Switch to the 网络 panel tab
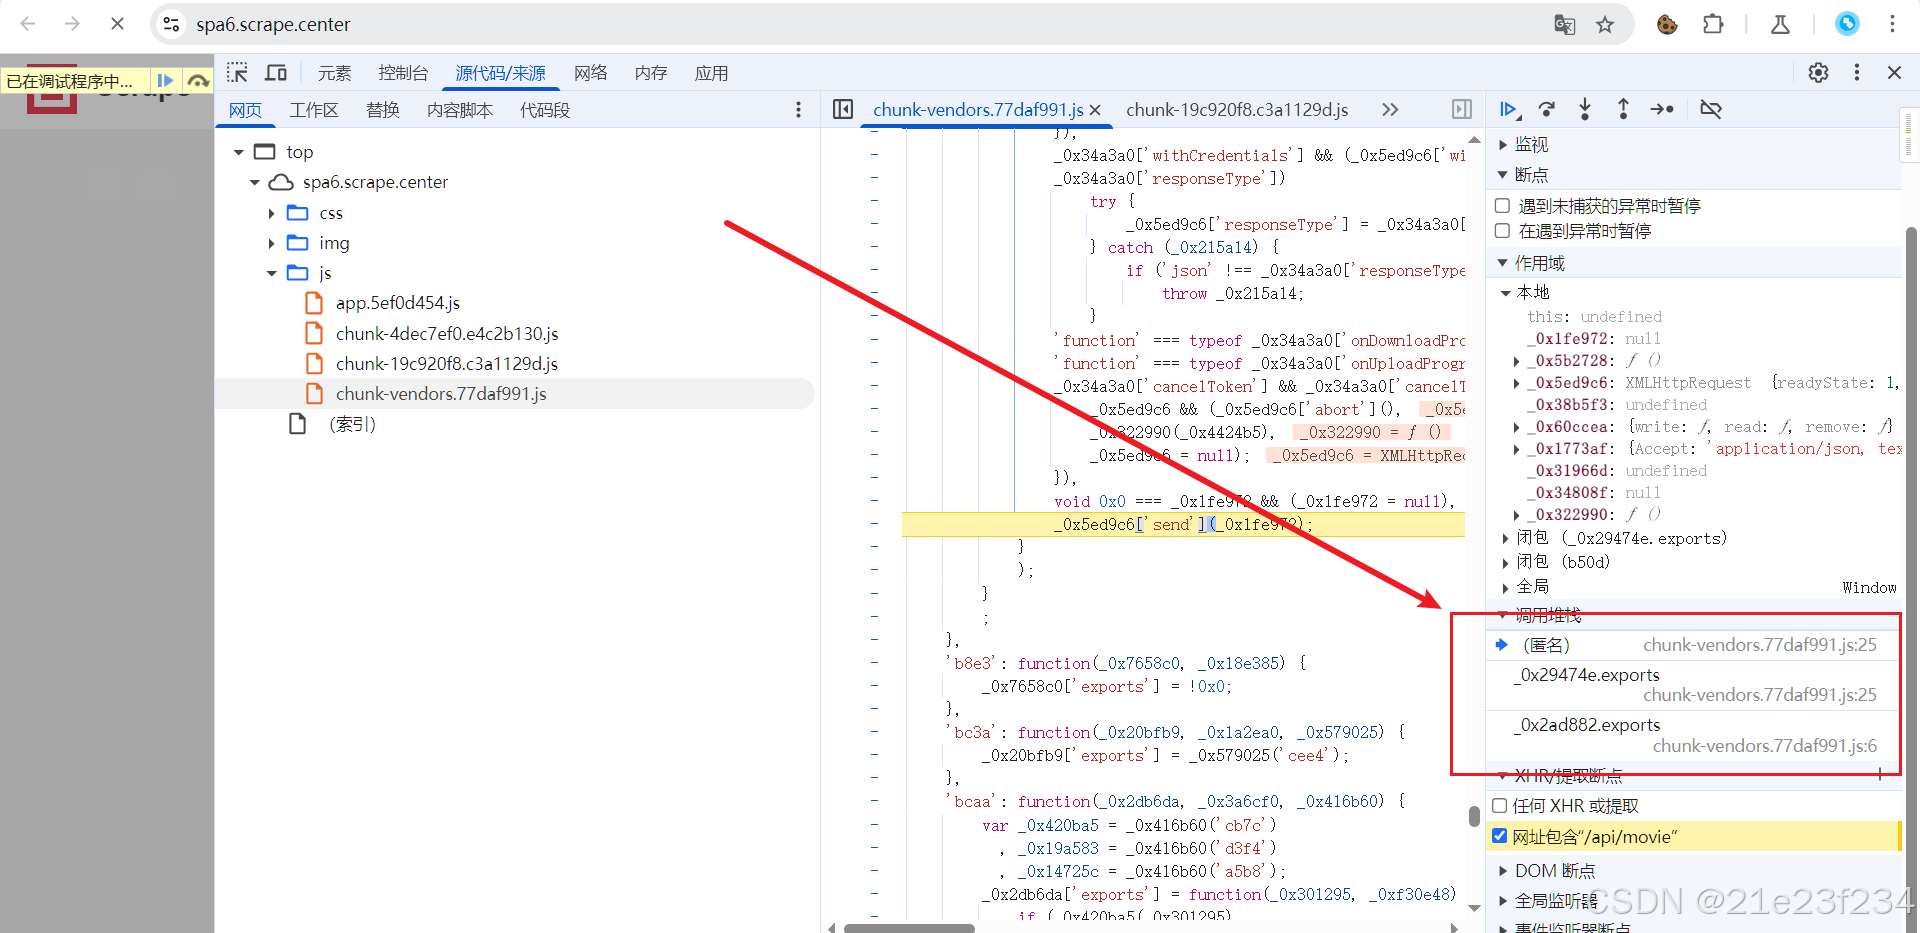 (x=590, y=72)
